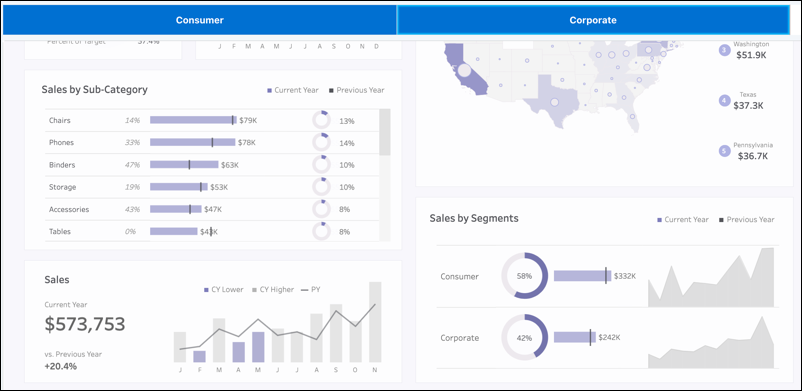Click the Accessories 8% donut icon

pos(321,209)
